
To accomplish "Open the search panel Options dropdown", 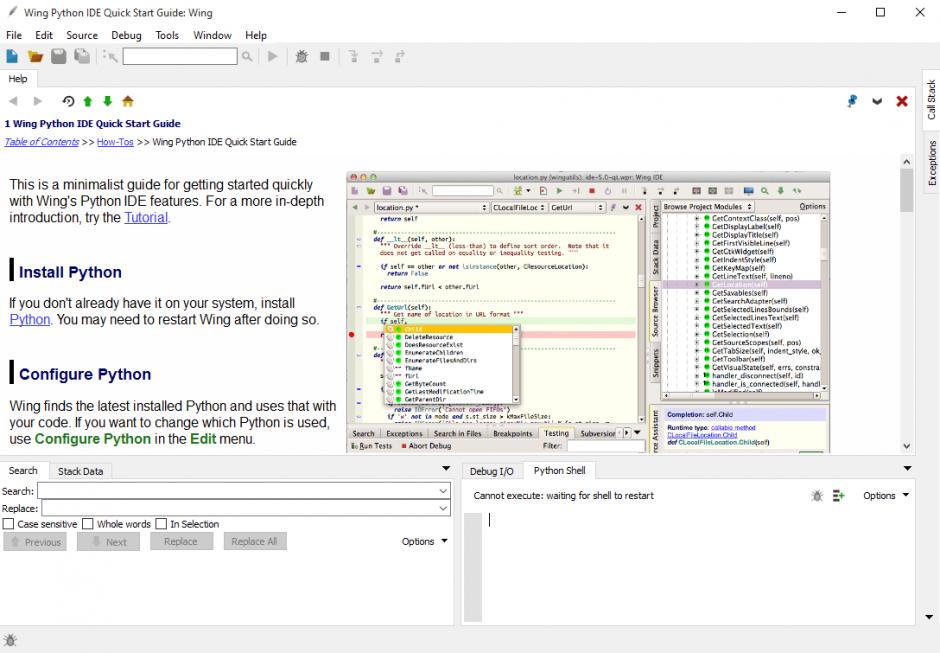I will (x=425, y=541).
